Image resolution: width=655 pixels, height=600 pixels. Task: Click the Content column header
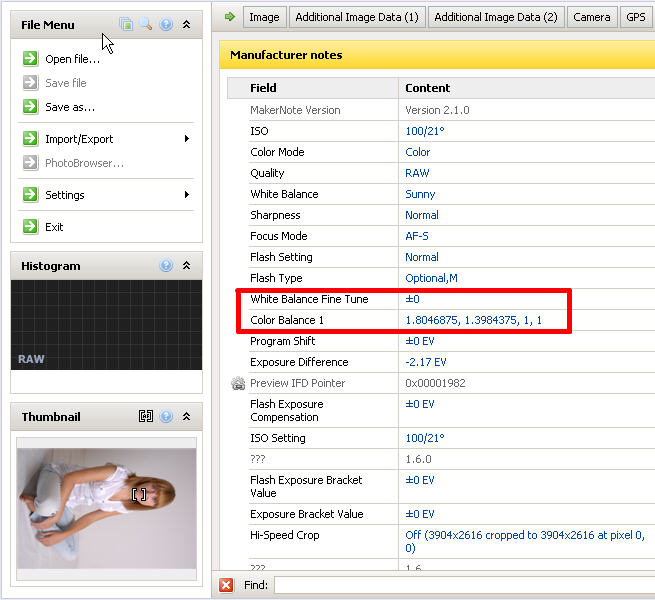tap(527, 88)
